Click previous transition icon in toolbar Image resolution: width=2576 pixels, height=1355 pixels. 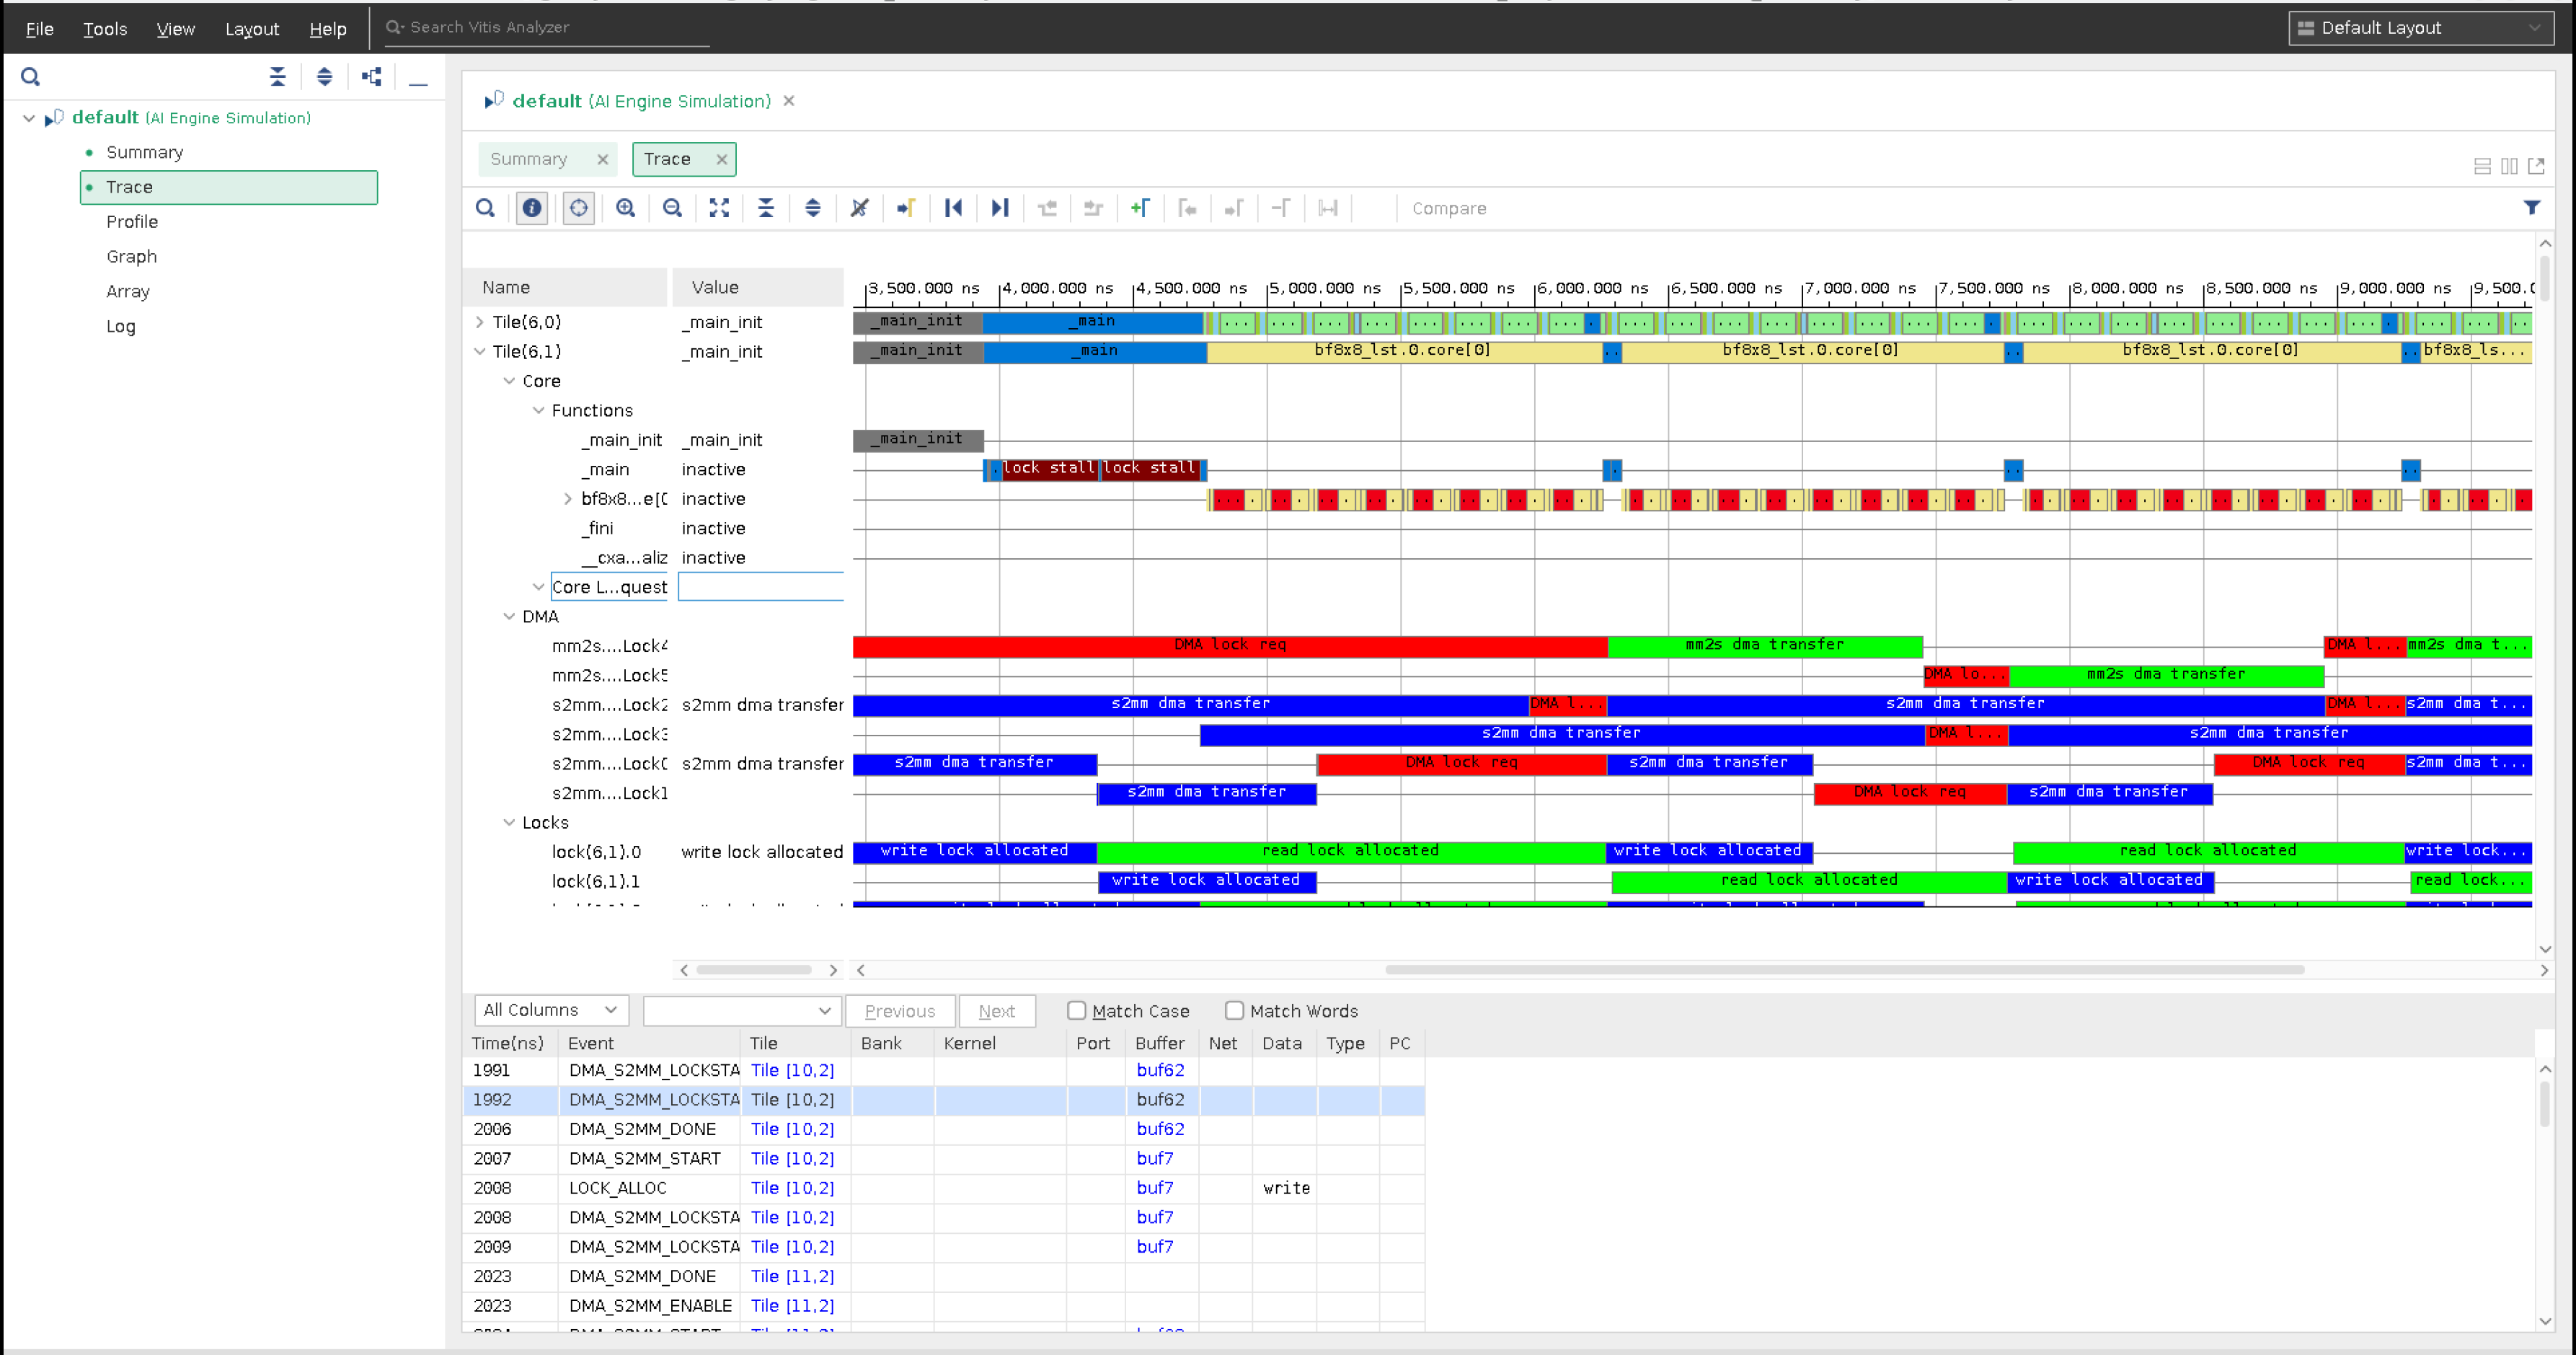coord(1047,208)
